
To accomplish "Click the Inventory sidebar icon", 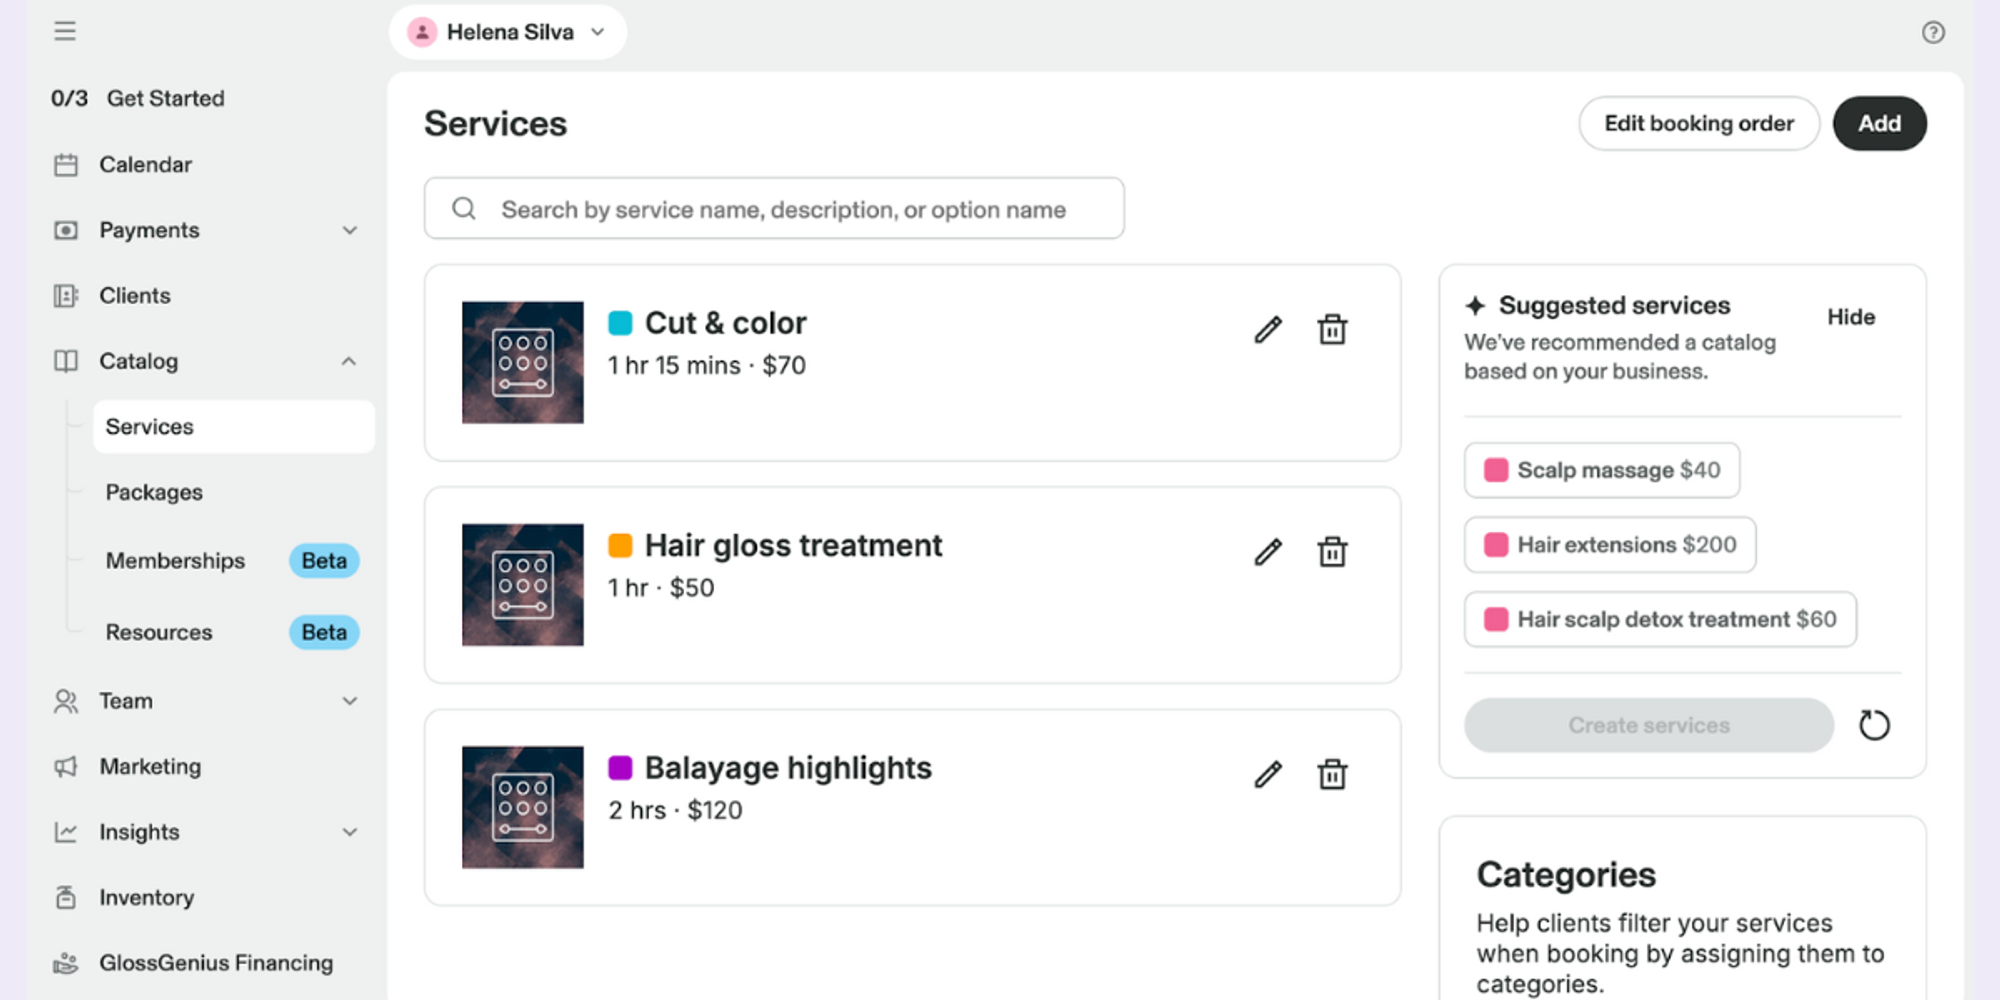I will [x=66, y=897].
